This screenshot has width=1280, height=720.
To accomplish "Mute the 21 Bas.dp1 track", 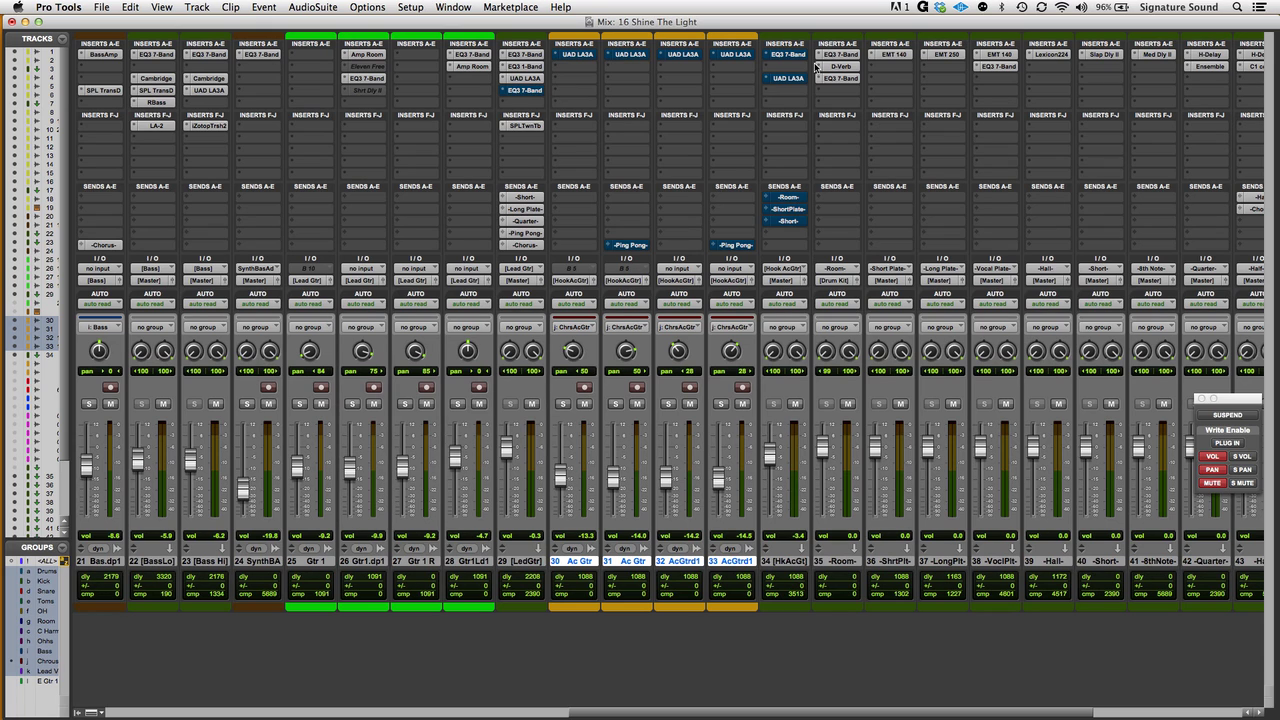I will 110,404.
